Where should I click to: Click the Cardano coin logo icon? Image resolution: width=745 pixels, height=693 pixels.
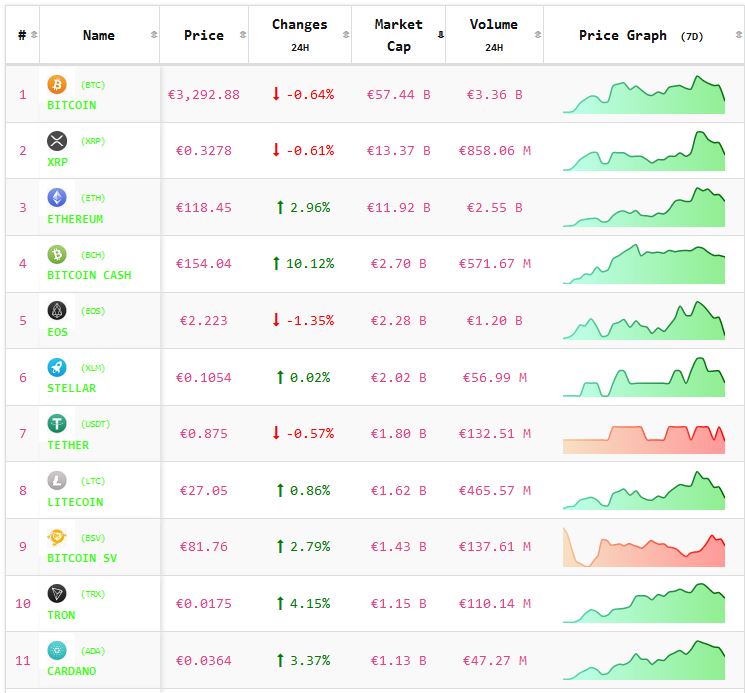tap(57, 650)
